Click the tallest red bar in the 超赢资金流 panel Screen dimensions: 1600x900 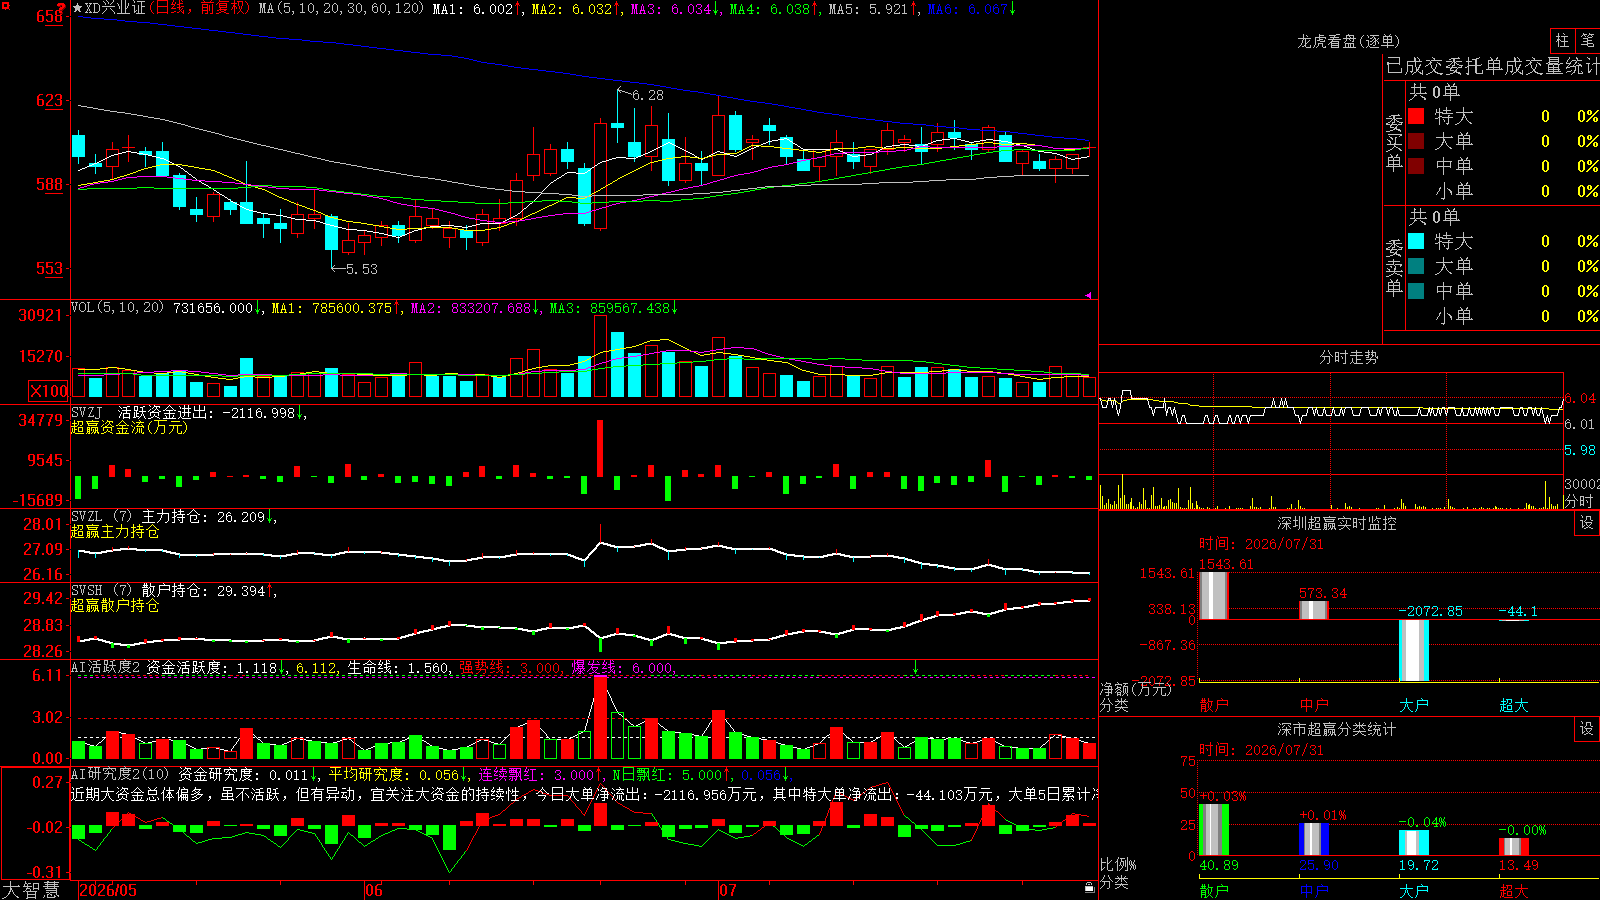click(600, 448)
